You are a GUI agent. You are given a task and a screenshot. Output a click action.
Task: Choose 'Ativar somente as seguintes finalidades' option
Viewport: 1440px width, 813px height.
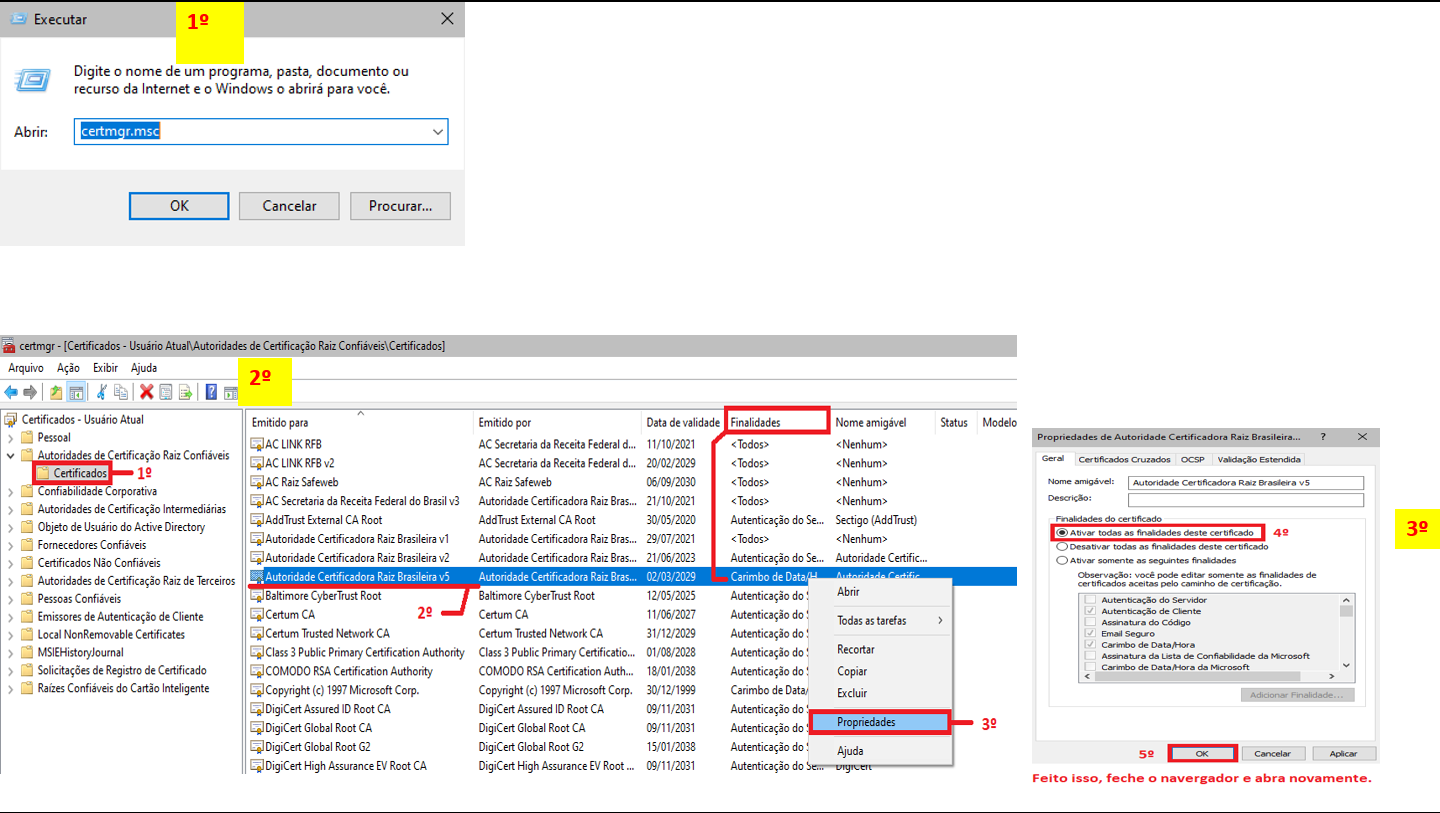coord(1062,561)
